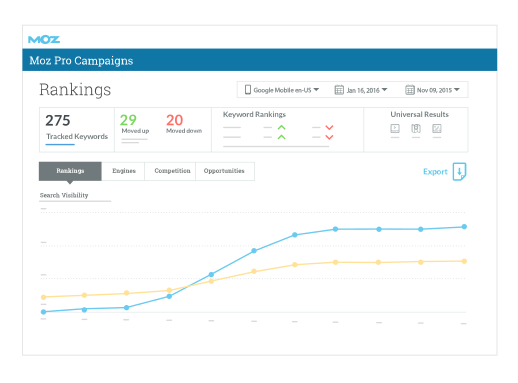Click the calendar icon next to Jan 16, 2016
Viewport: 518px width, 383px height.
[339, 90]
